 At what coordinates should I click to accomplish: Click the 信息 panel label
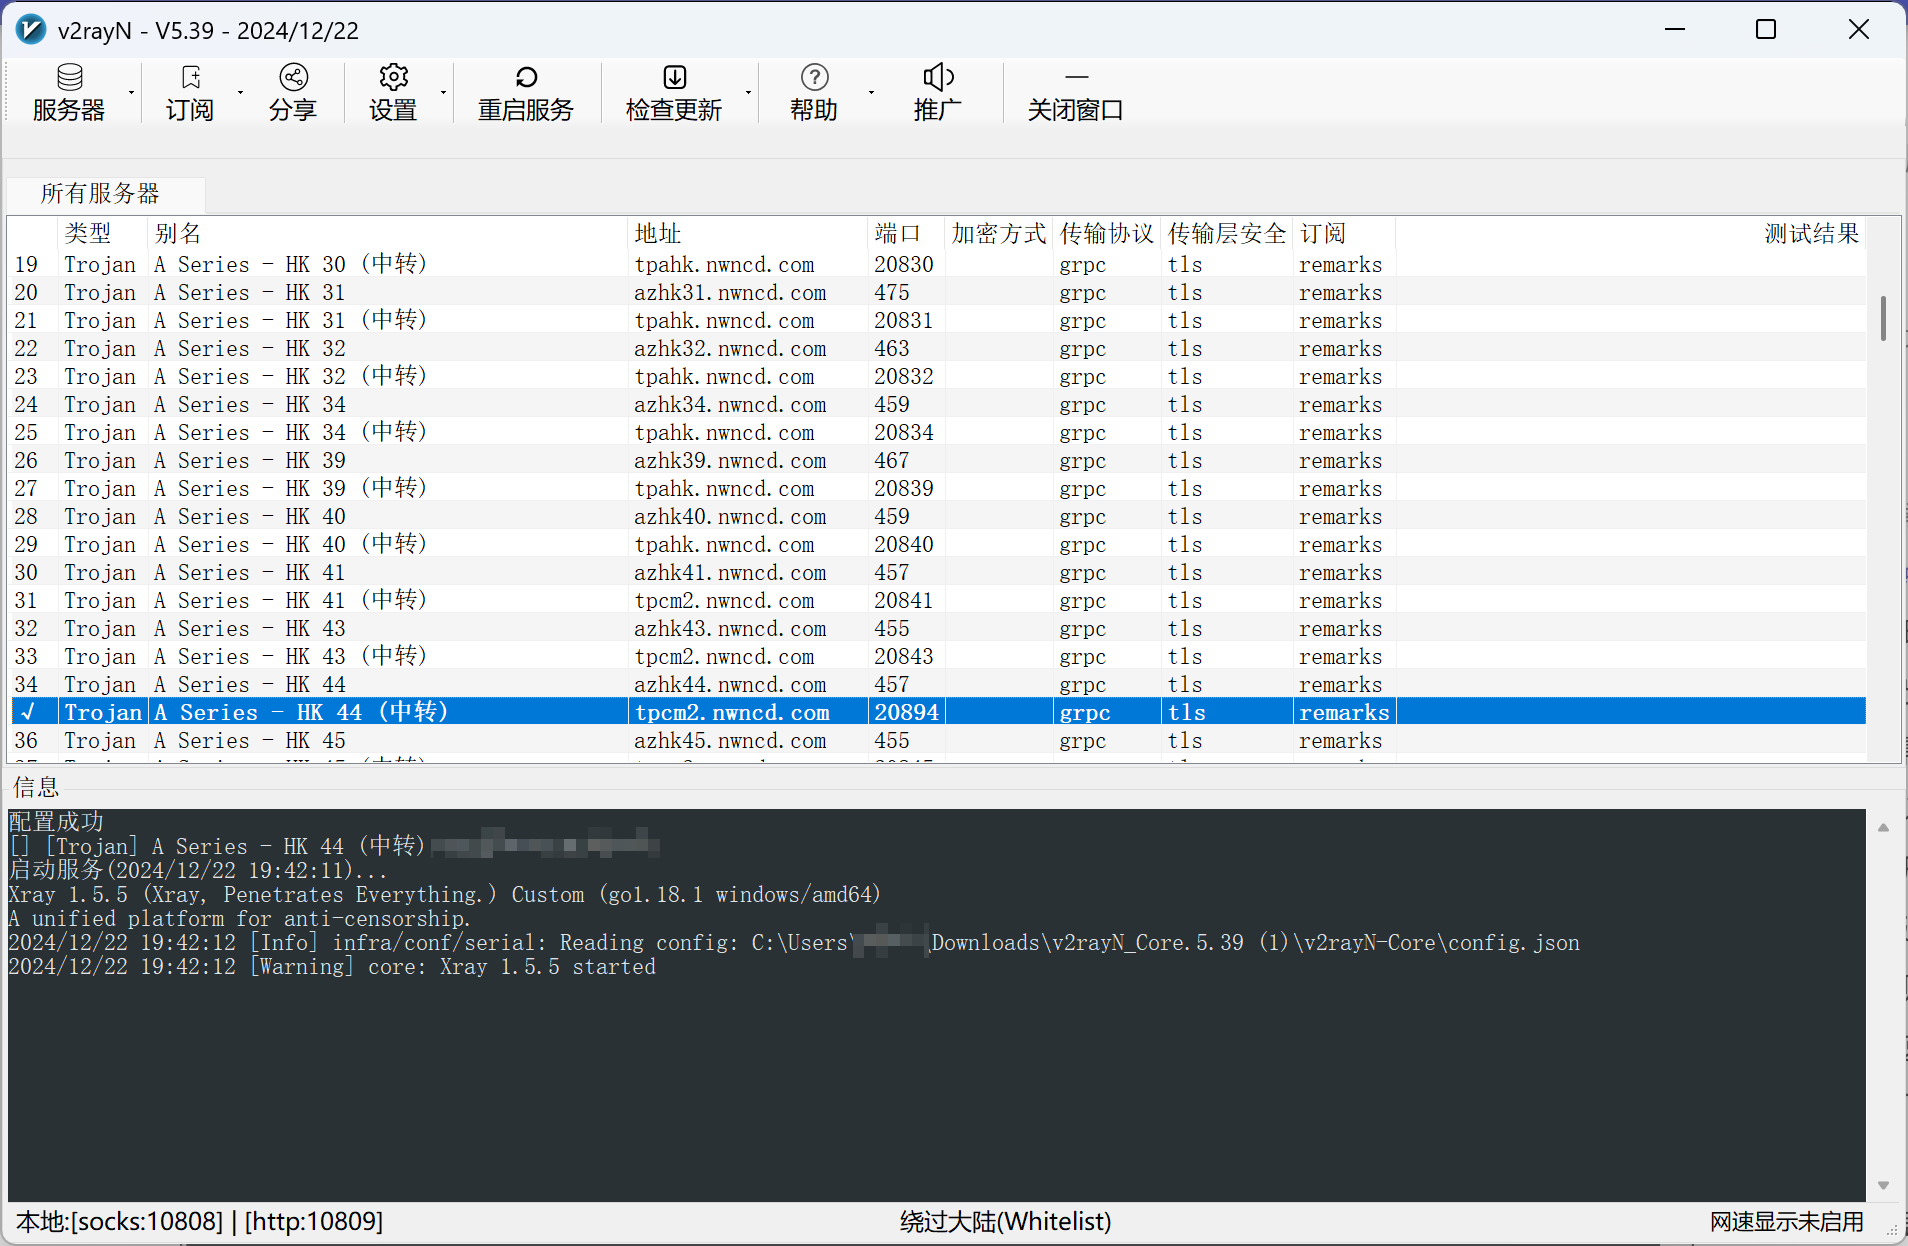[36, 787]
